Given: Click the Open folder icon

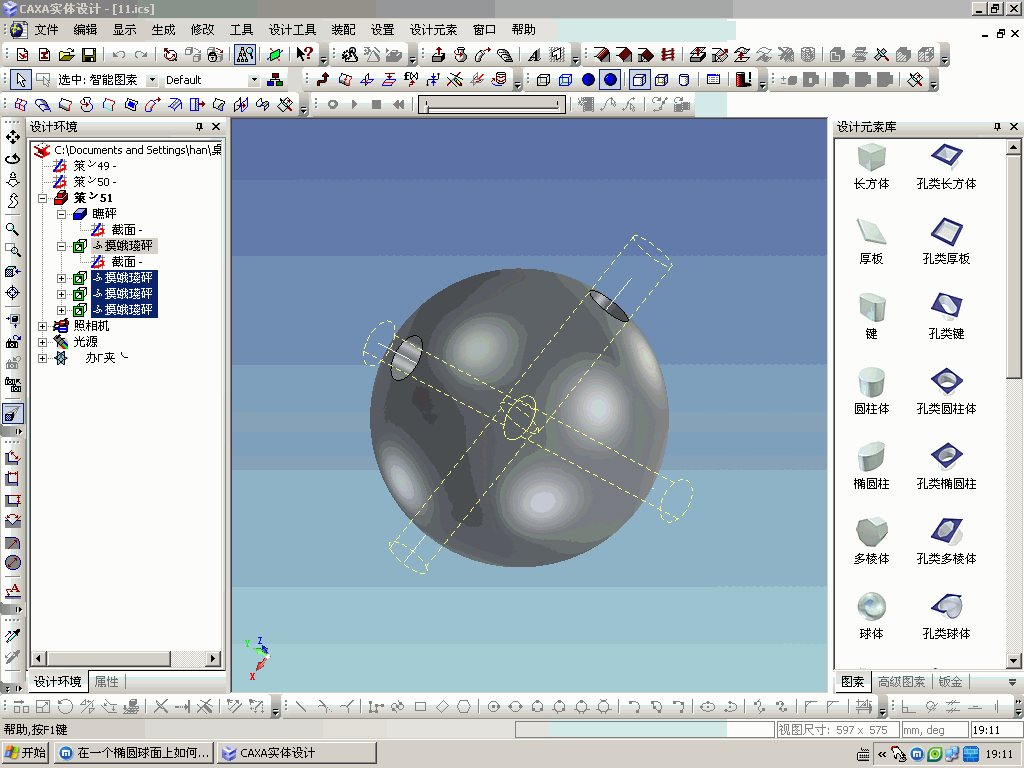Looking at the screenshot, I should tap(66, 55).
